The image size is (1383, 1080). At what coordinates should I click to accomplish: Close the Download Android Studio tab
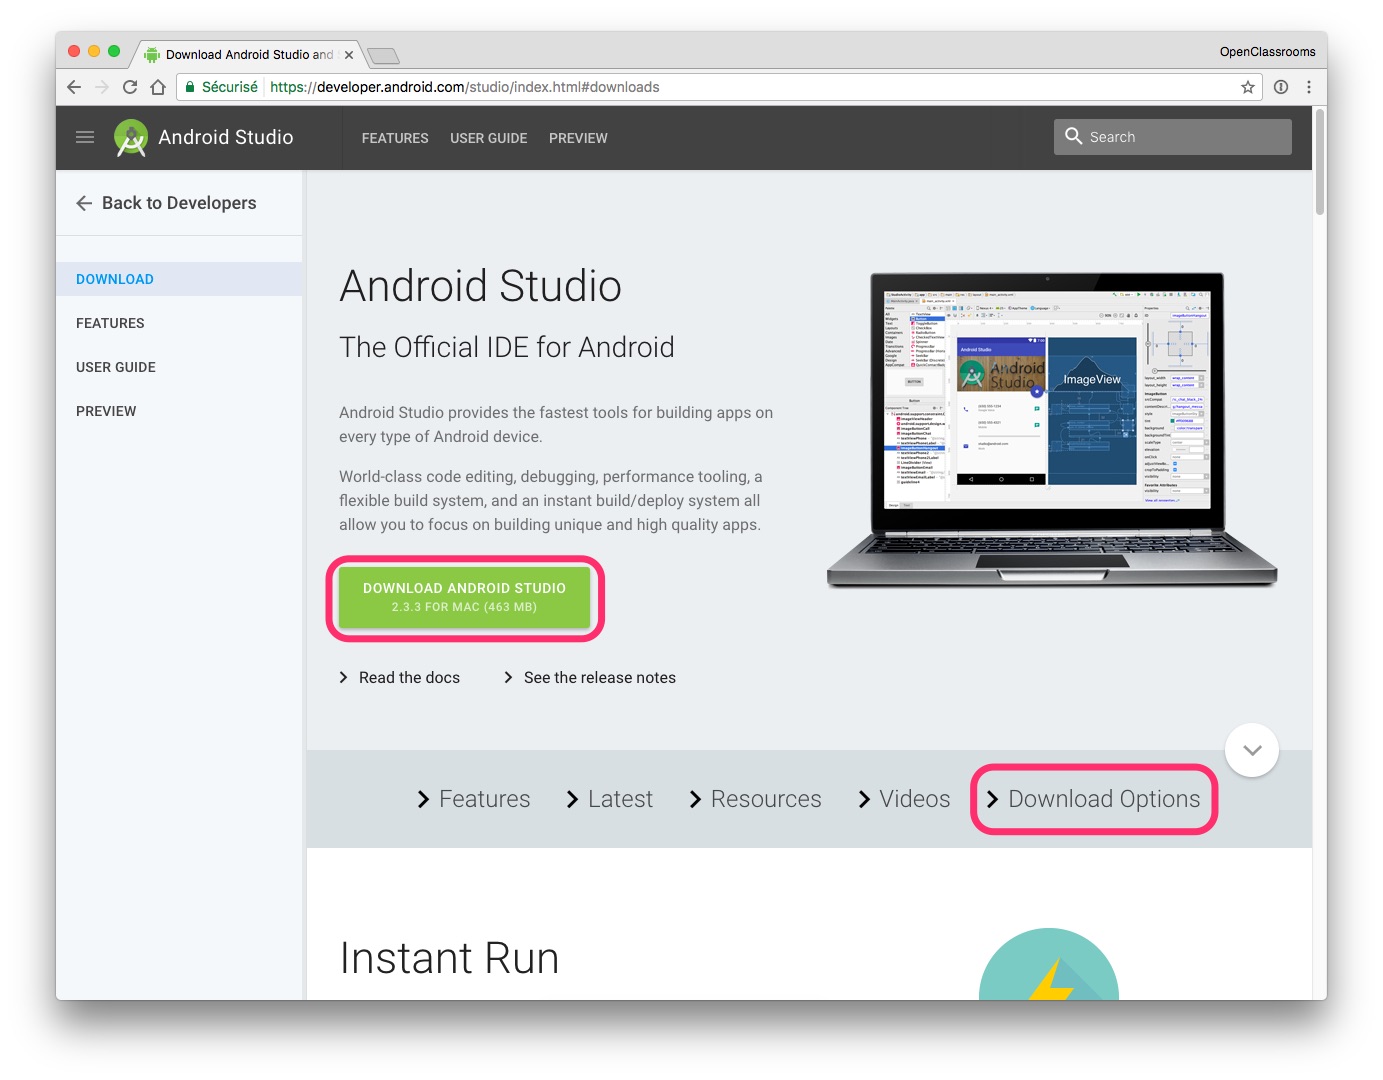point(349,55)
